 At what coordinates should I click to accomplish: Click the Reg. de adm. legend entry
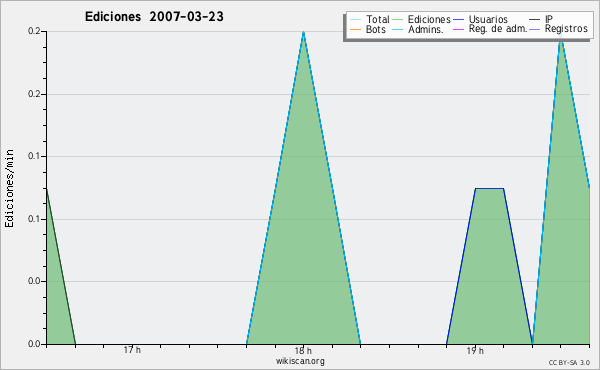pos(490,29)
